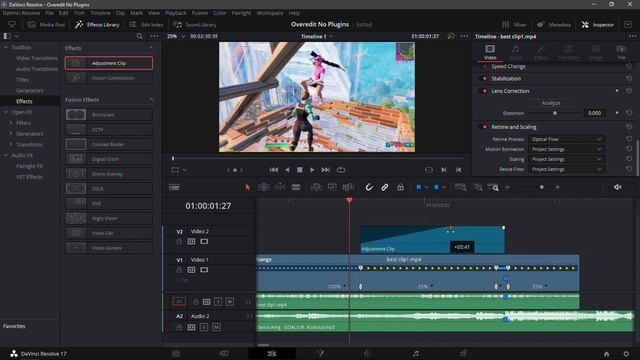Toggle the Loop playback icon

click(x=341, y=170)
